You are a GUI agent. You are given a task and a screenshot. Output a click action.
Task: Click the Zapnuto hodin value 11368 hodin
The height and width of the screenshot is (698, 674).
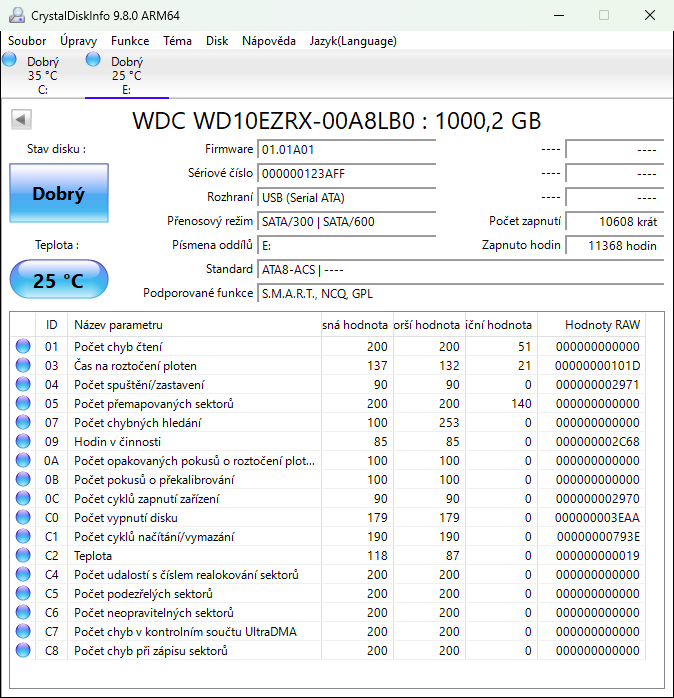(615, 246)
